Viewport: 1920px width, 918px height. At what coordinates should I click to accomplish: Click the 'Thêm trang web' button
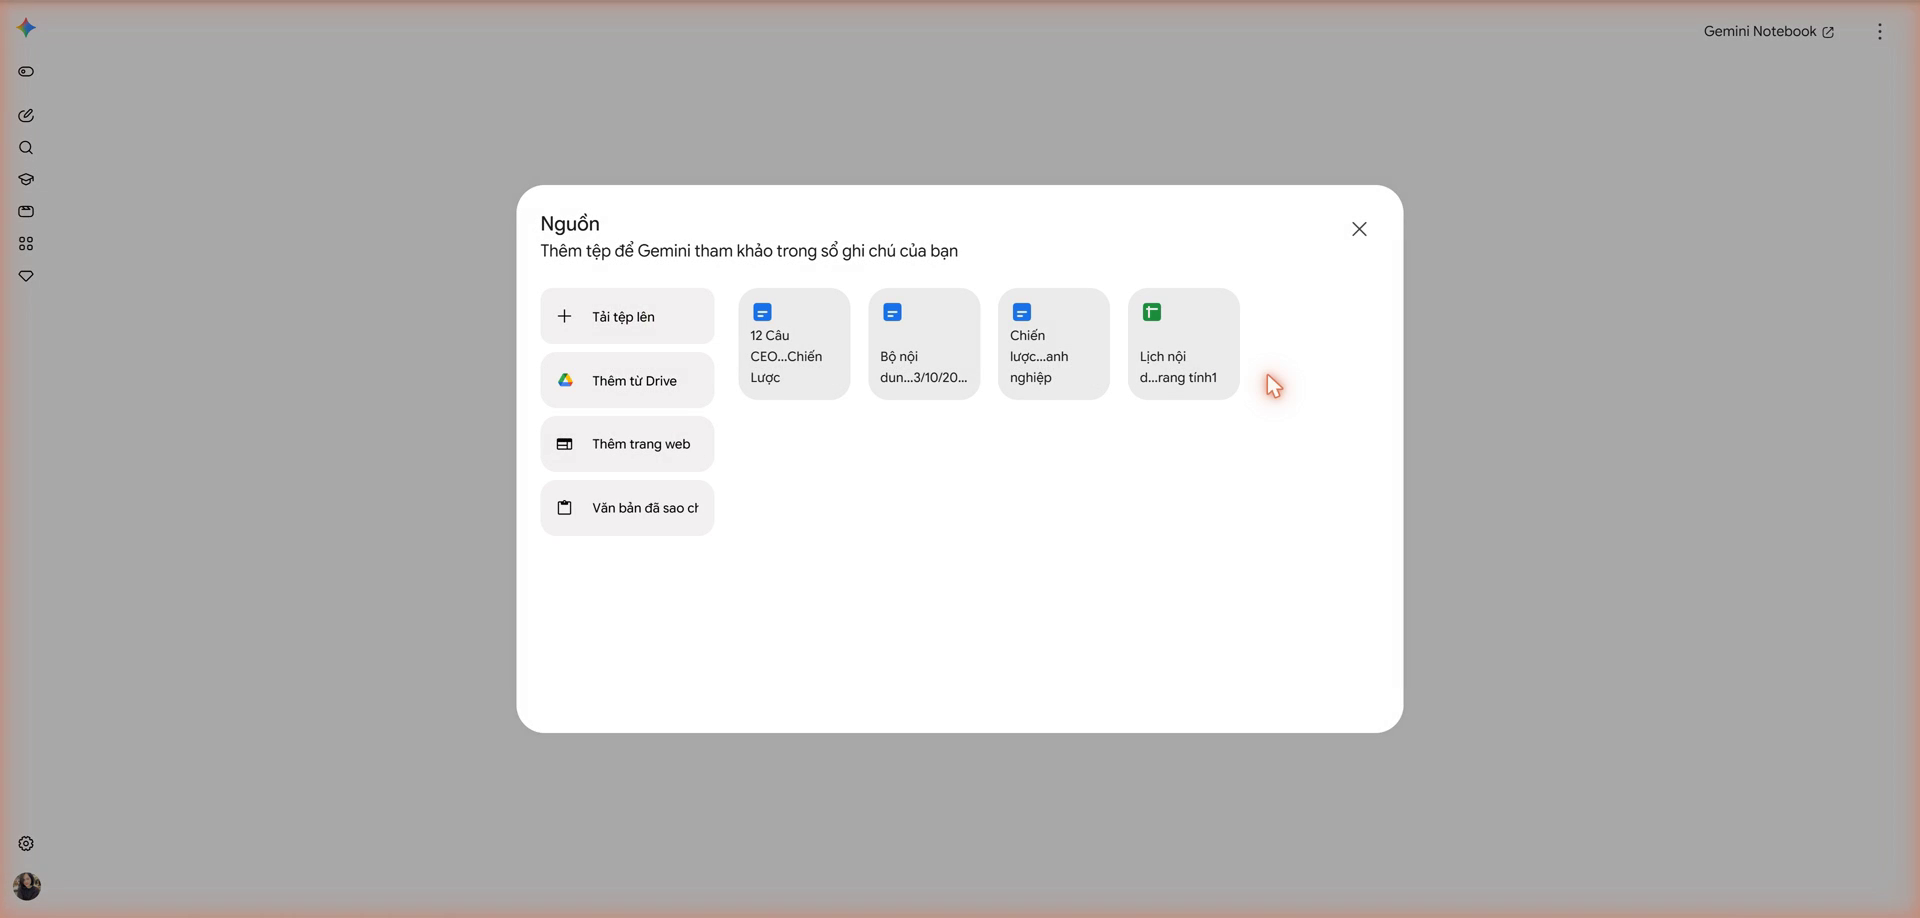point(627,444)
